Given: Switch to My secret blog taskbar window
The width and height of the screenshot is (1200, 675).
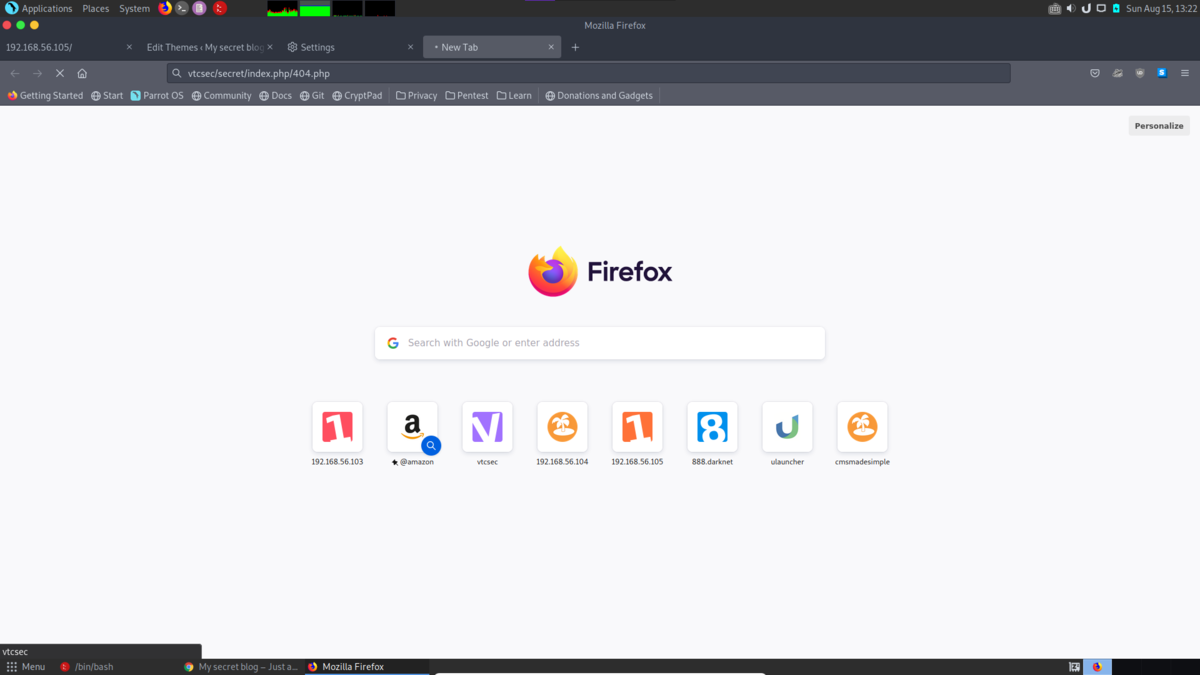Looking at the screenshot, I should (x=241, y=667).
